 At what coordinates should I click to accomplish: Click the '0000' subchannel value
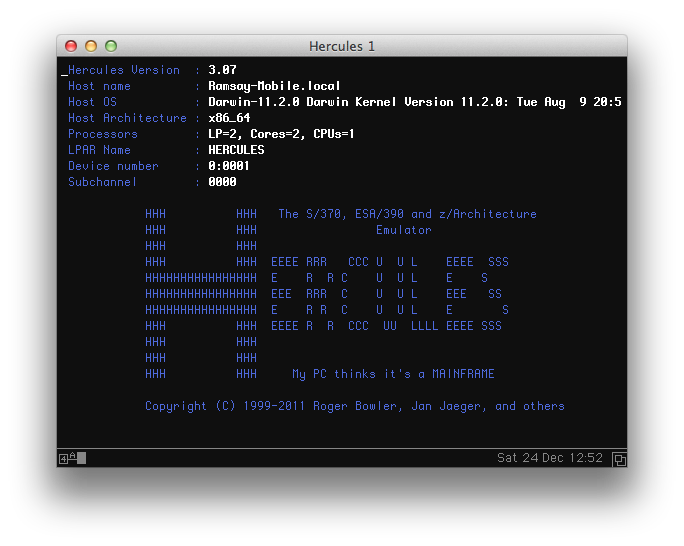(x=222, y=182)
